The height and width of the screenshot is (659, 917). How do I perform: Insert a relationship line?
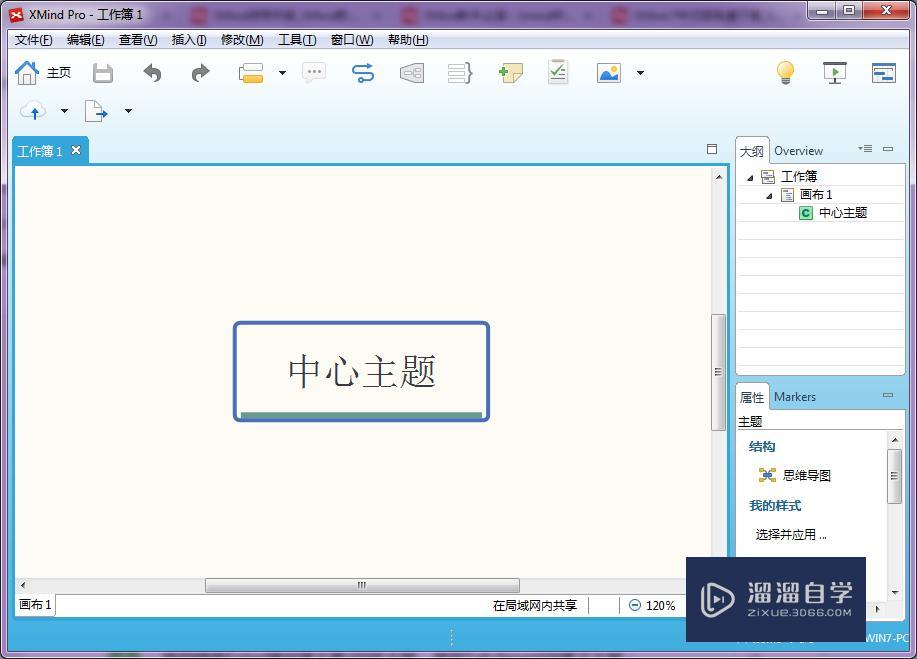coord(363,73)
